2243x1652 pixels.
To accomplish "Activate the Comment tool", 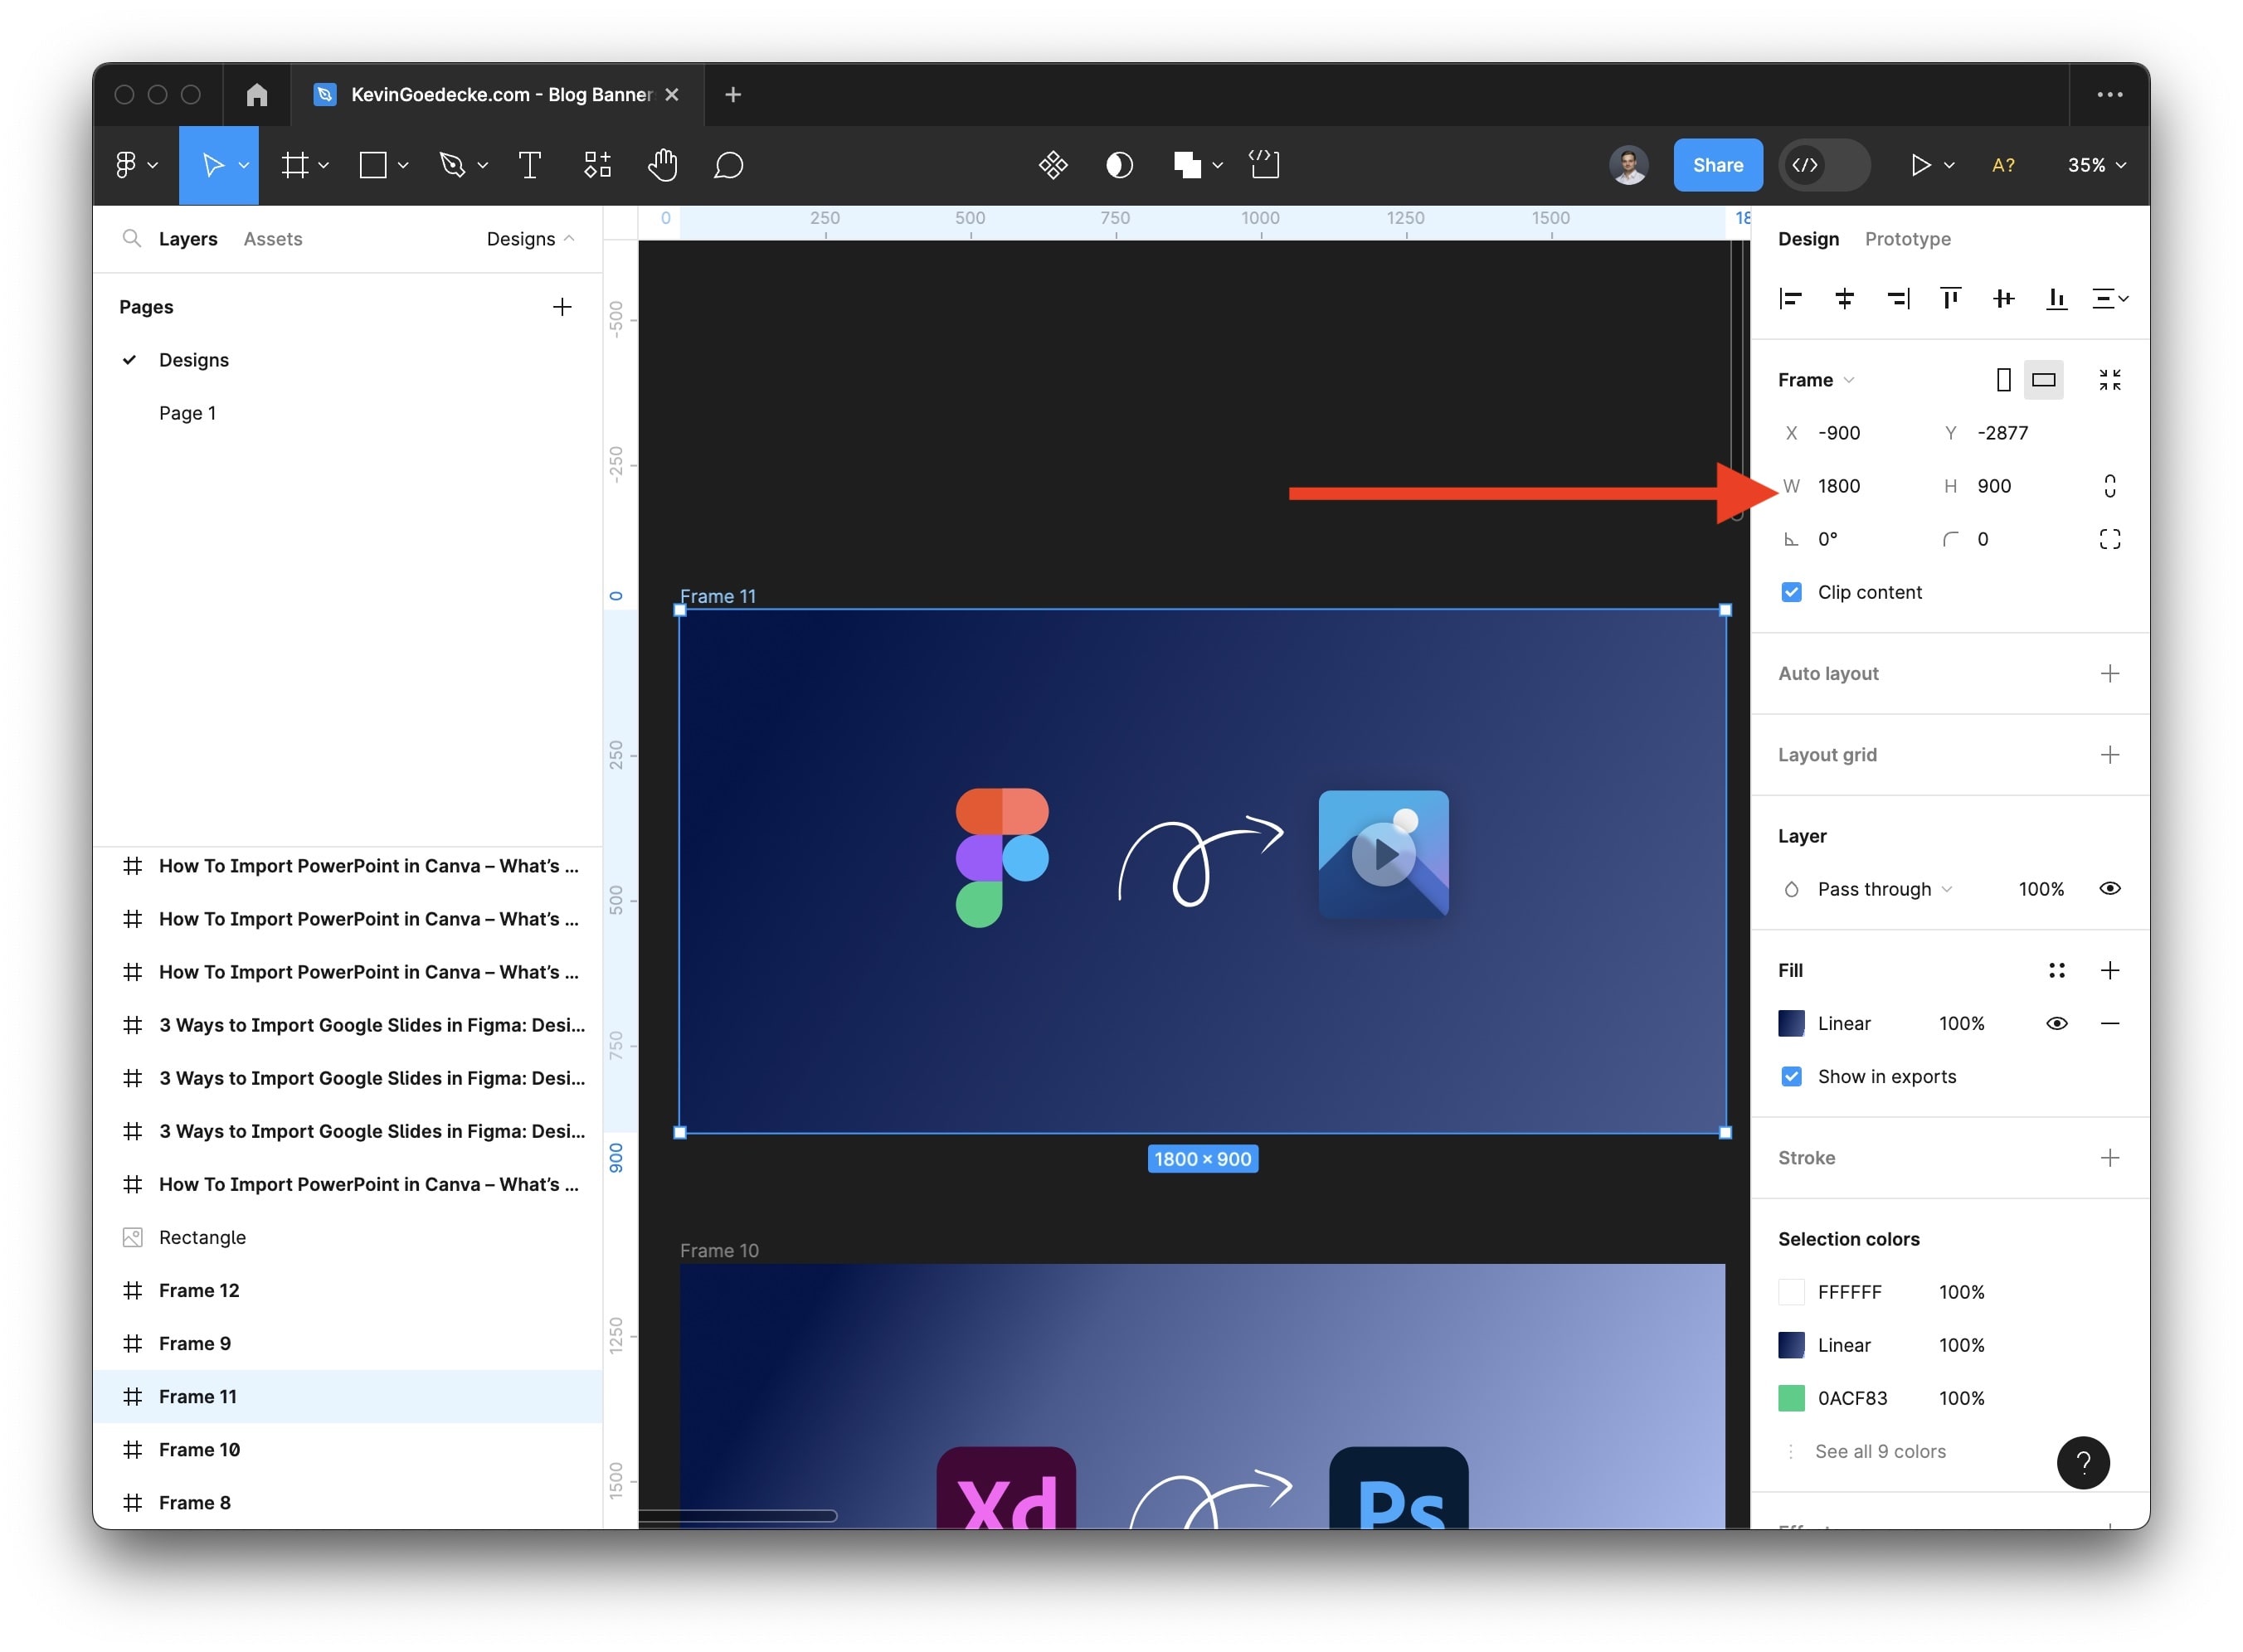I will point(728,165).
